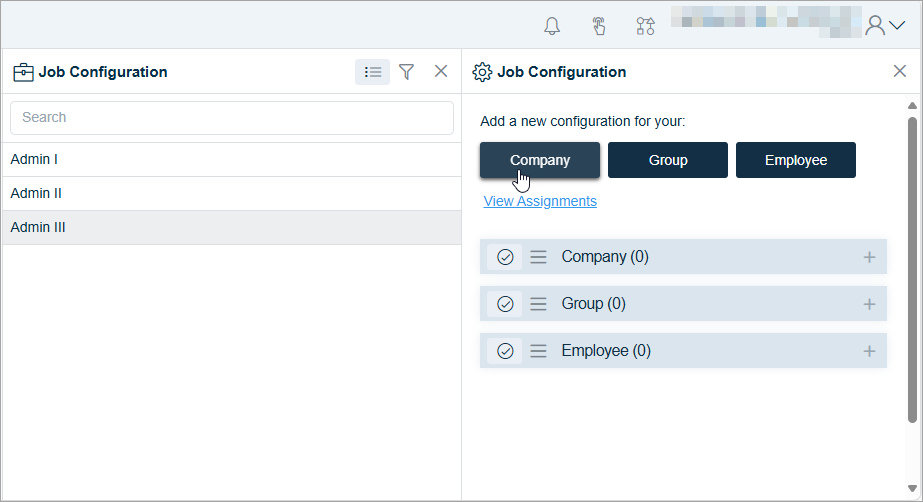The height and width of the screenshot is (502, 923).
Task: Click into the Search field
Action: (232, 118)
